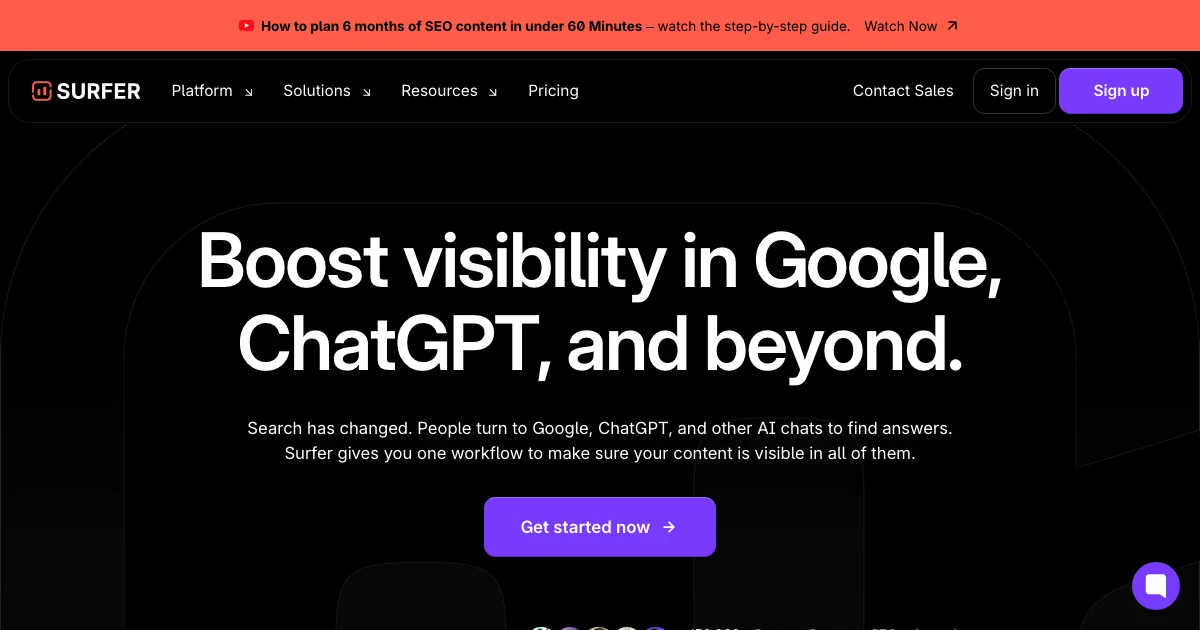Expand the Solutions dropdown arrow
The height and width of the screenshot is (630, 1200).
367,92
